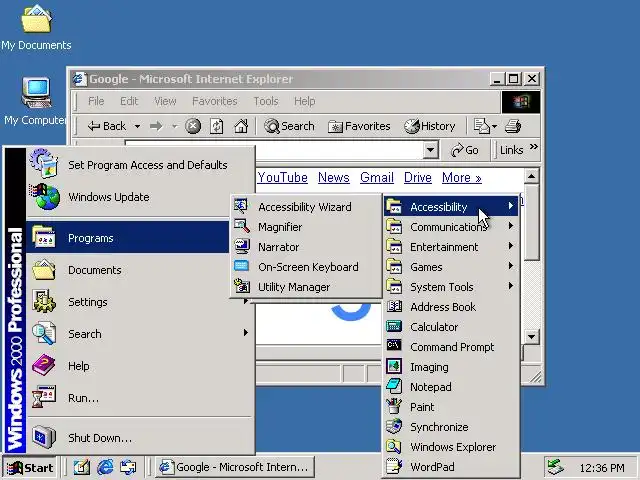The image size is (640, 480).
Task: Open On-Screen Keyboard
Action: (x=306, y=267)
